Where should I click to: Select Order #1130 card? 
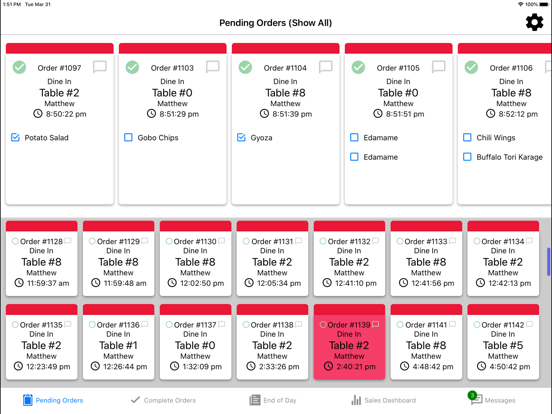click(x=195, y=258)
